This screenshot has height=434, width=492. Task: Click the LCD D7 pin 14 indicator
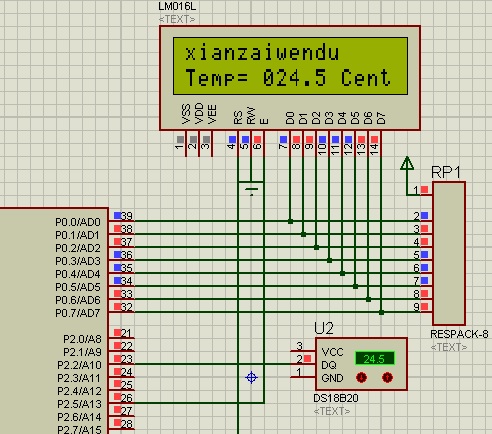click(x=374, y=139)
